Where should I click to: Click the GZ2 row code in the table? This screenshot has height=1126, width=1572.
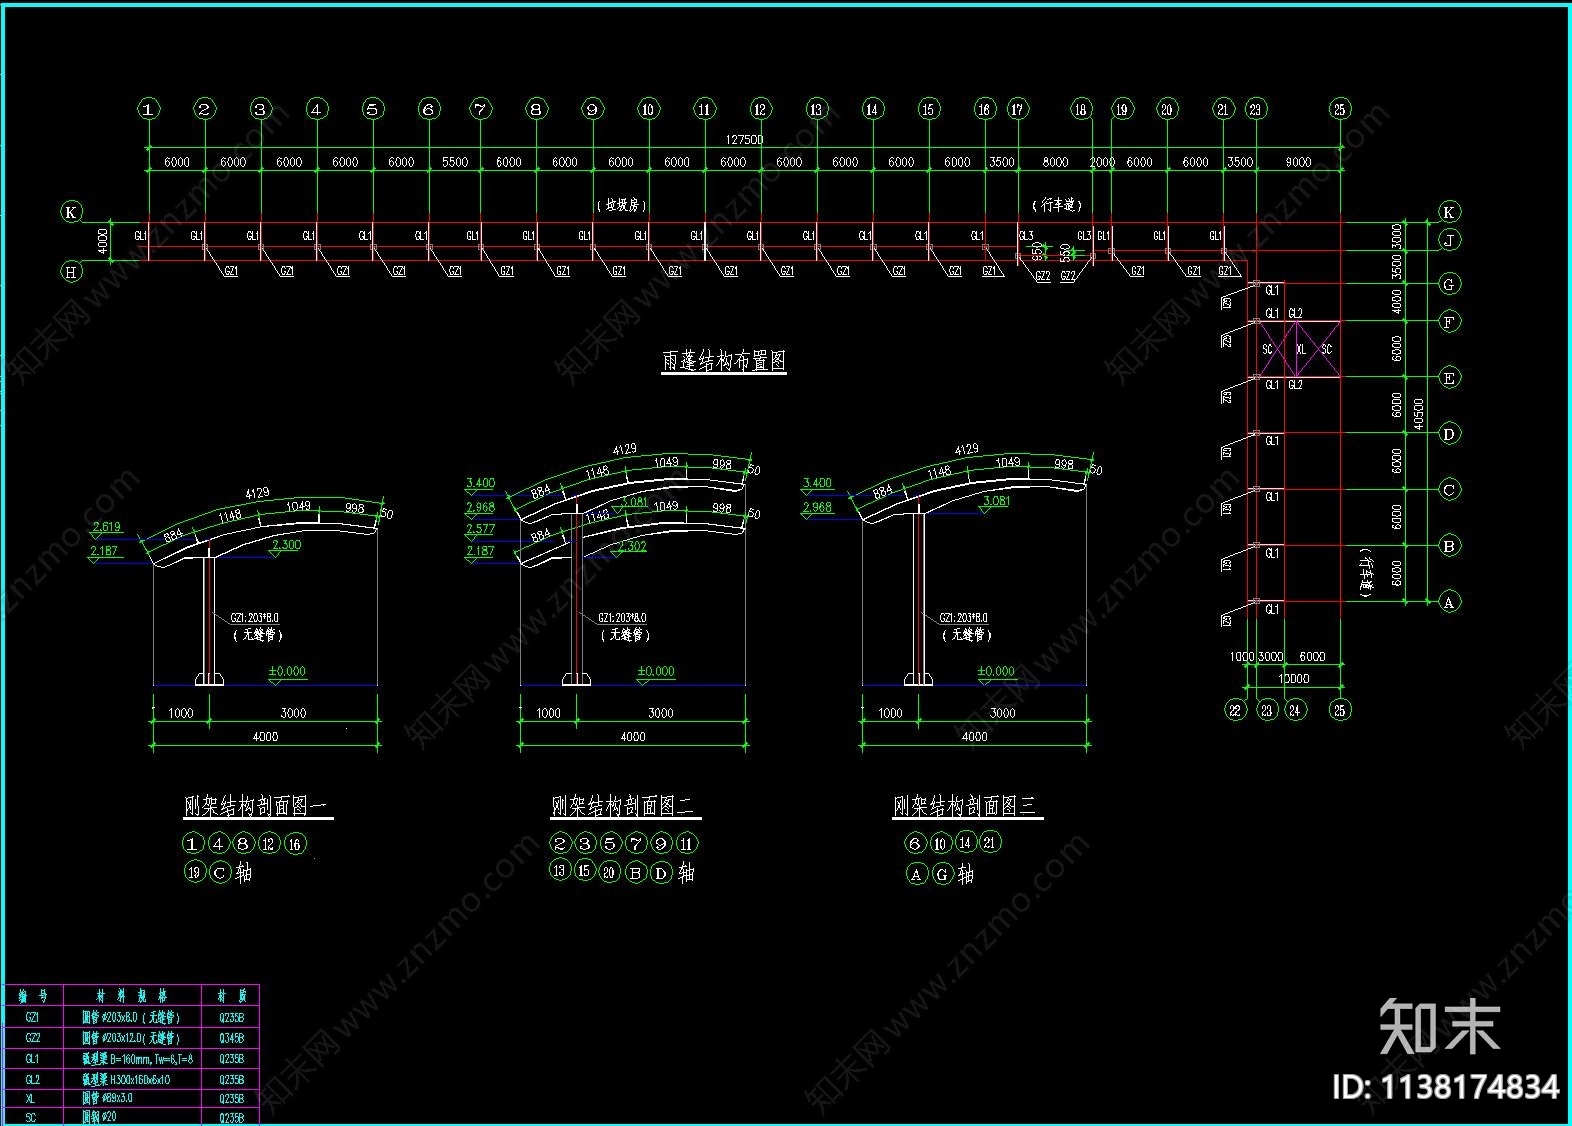(33, 1038)
